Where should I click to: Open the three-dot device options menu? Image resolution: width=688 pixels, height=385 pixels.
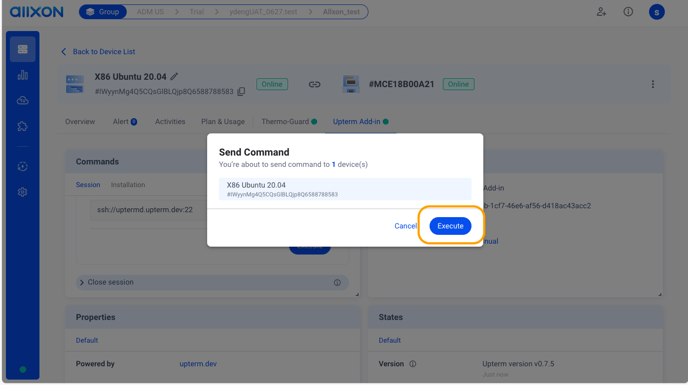(x=653, y=84)
